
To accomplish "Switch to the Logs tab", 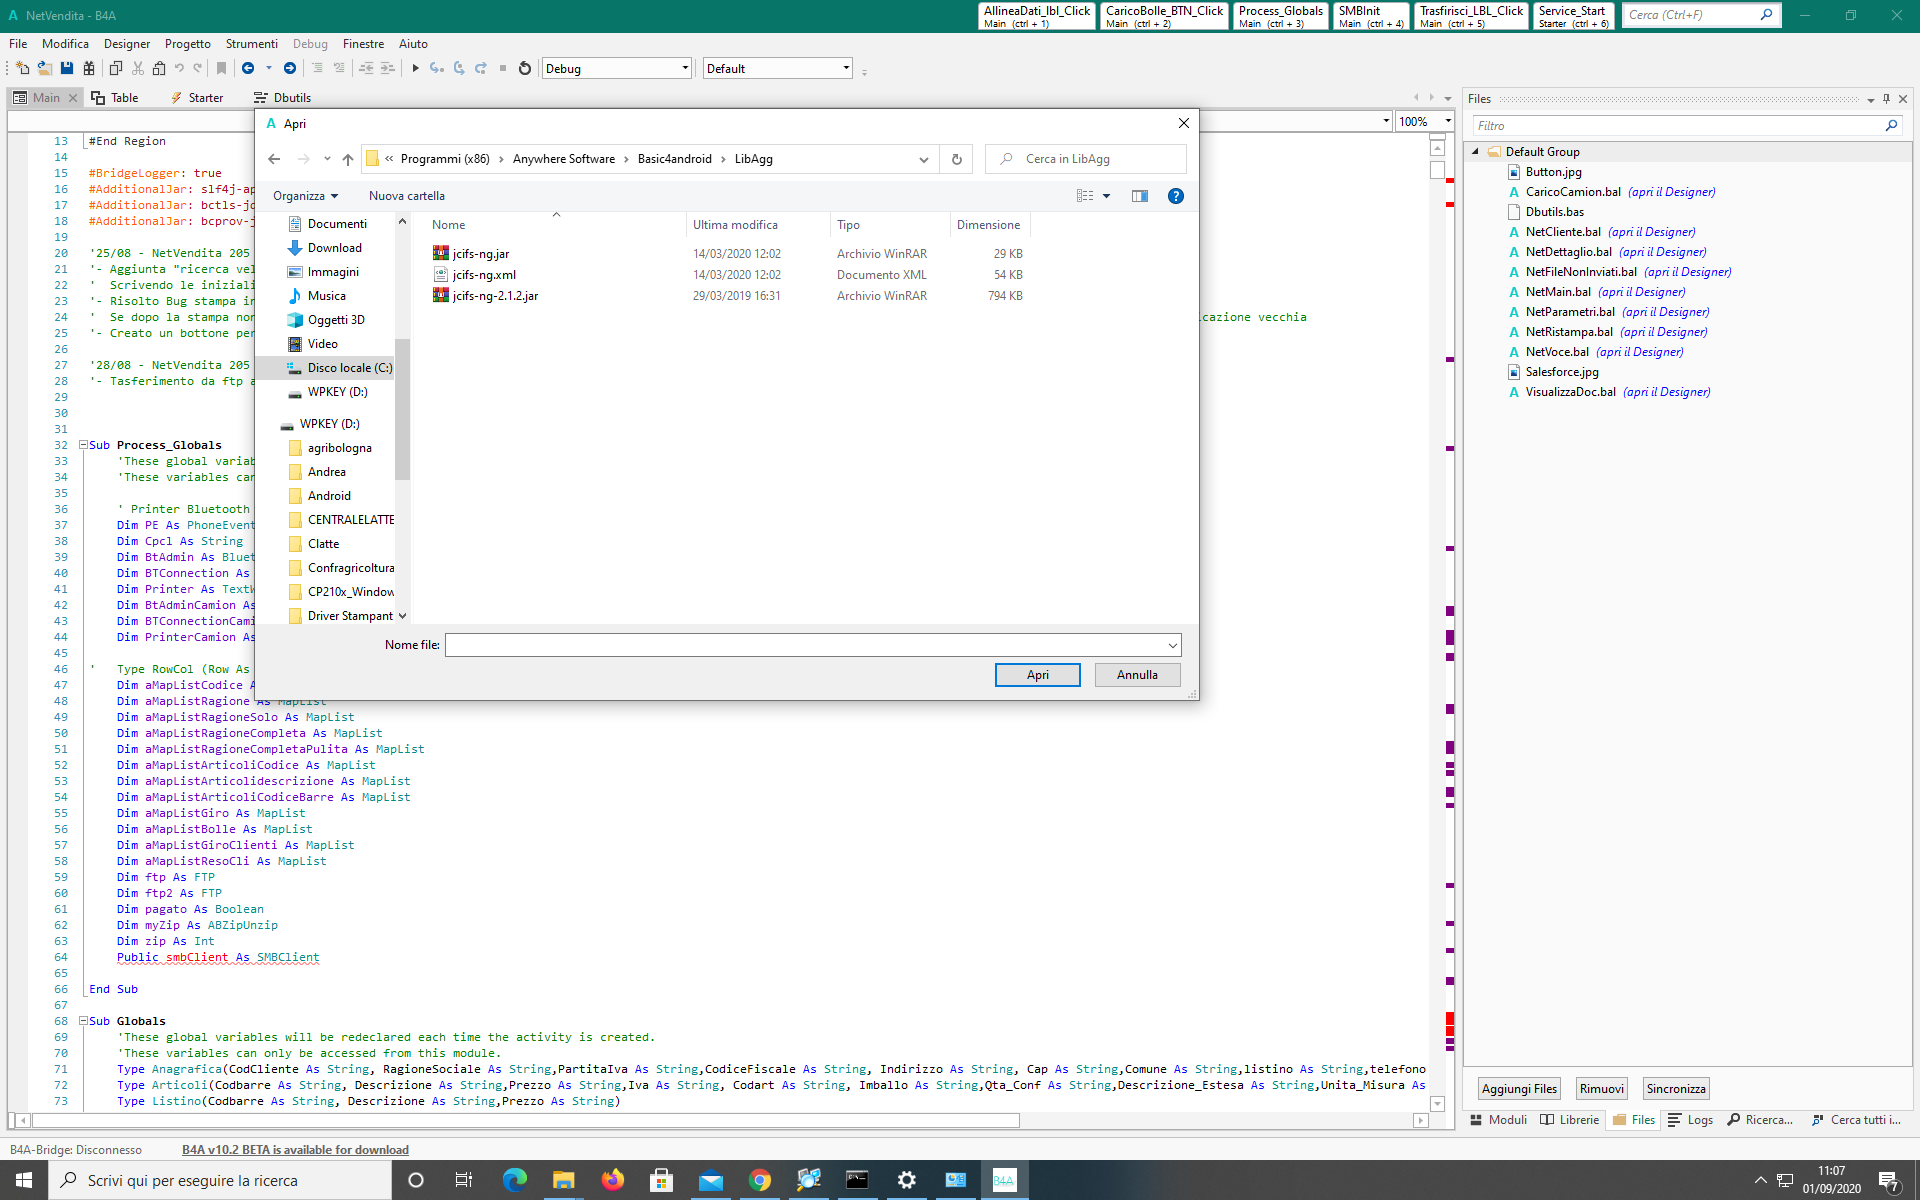I will coord(1690,1120).
